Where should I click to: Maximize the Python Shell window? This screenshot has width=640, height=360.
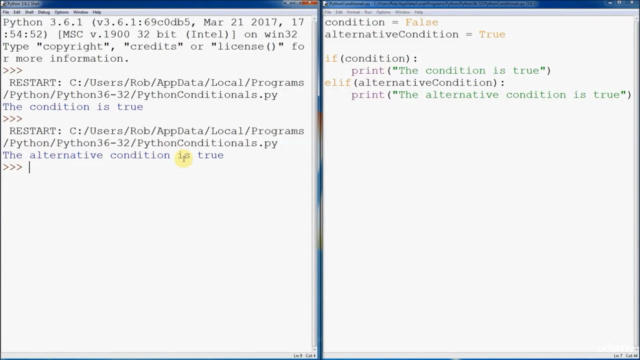[297, 3]
